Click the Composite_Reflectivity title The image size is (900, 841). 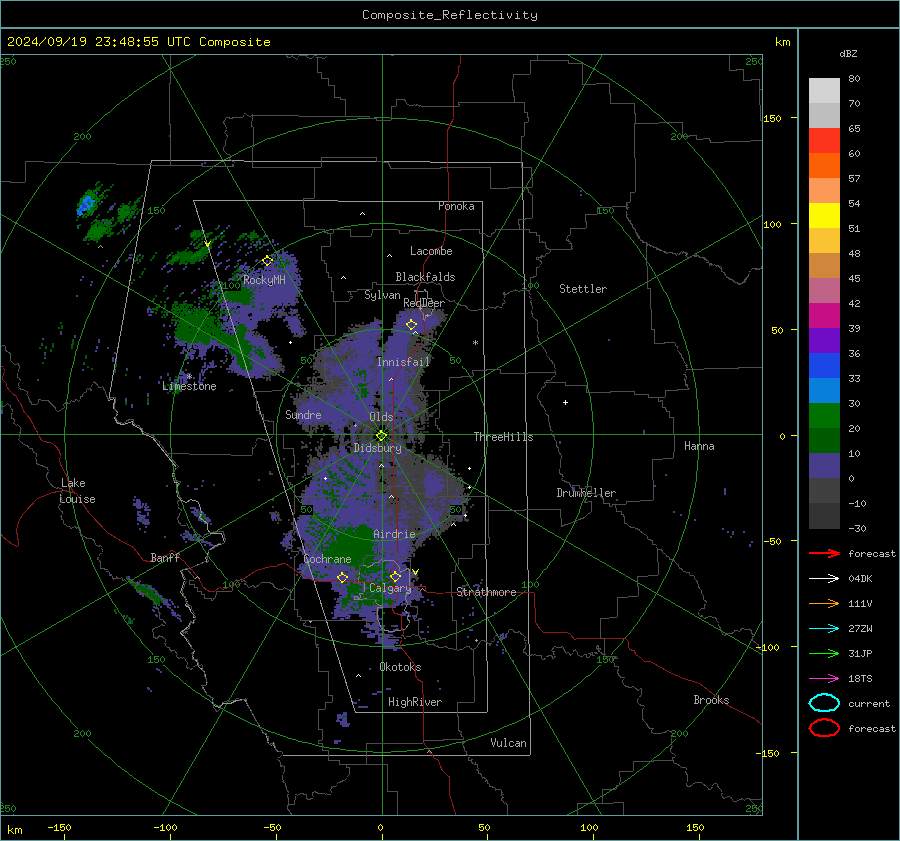[x=450, y=15]
